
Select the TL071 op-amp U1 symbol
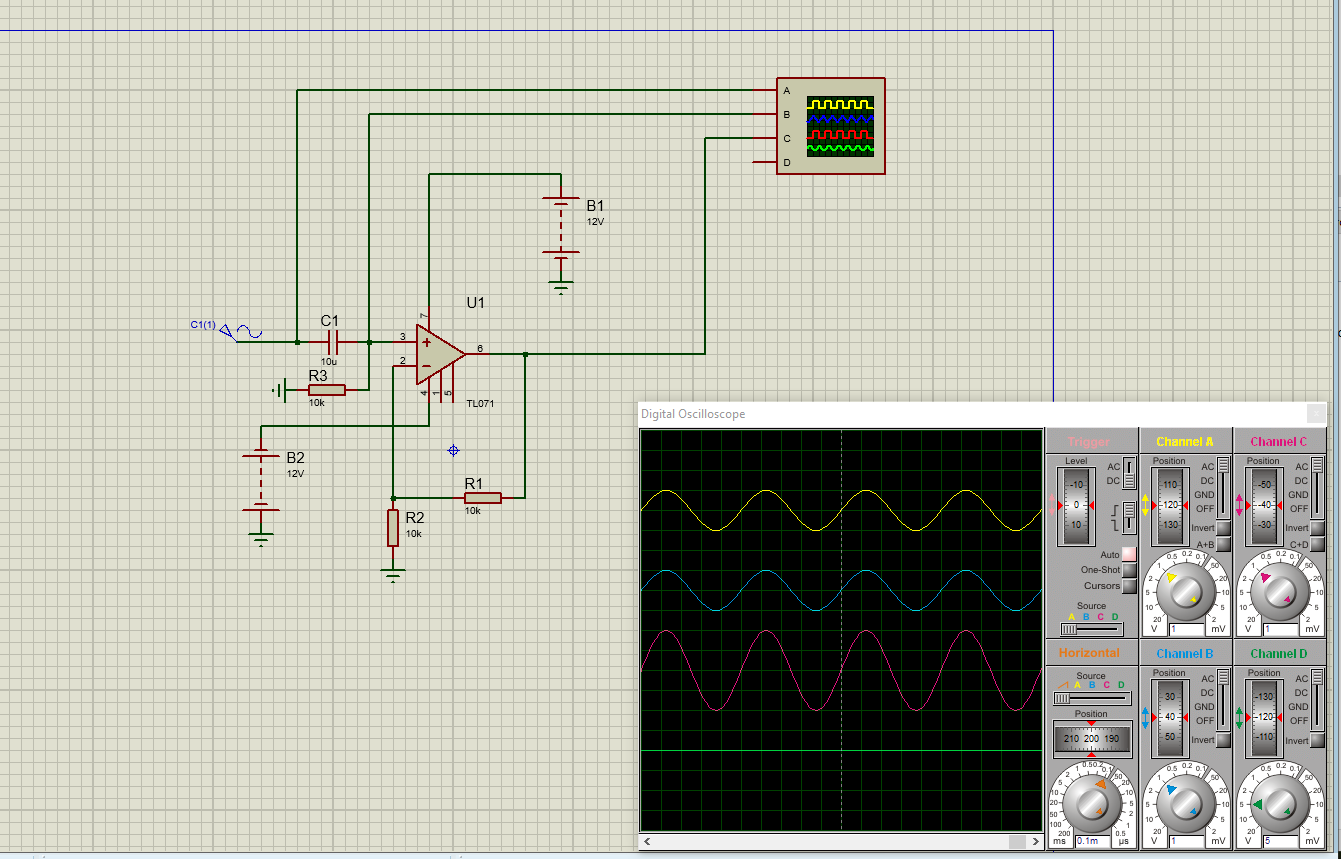(x=438, y=353)
